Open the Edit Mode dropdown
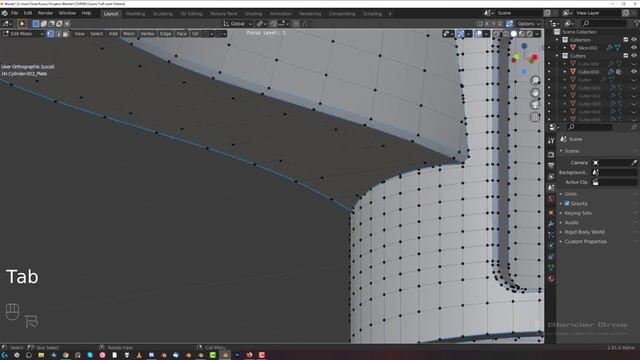Image resolution: width=640 pixels, height=360 pixels. [23, 34]
